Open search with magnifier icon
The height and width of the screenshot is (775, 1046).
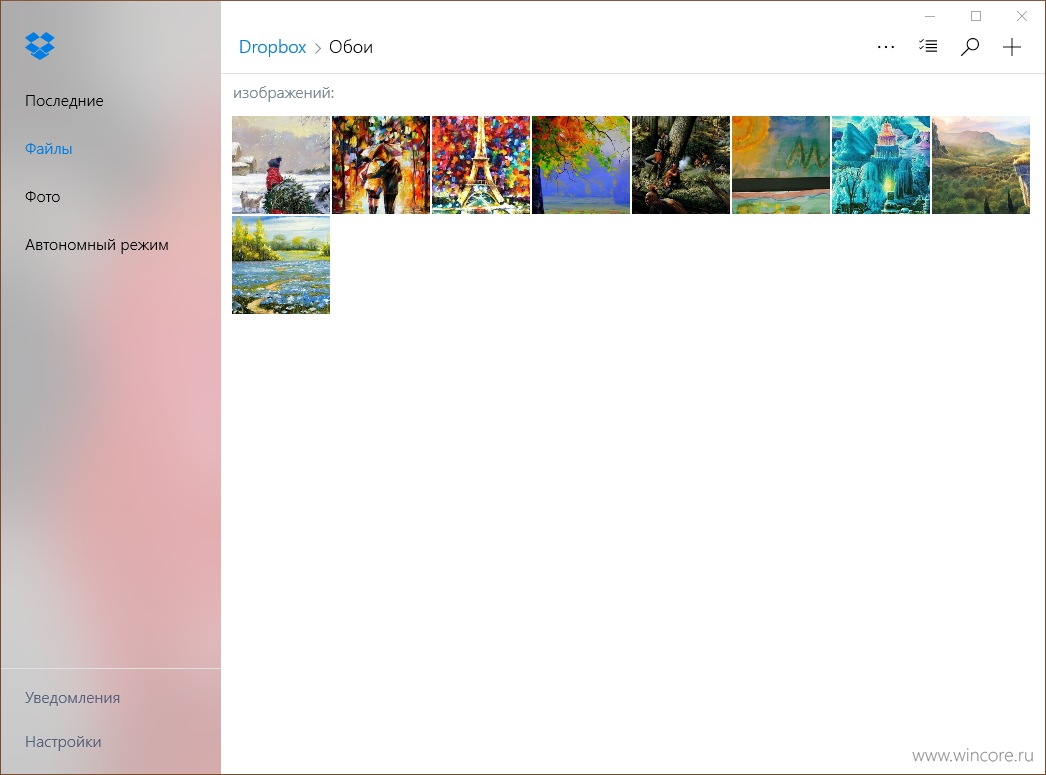(969, 47)
